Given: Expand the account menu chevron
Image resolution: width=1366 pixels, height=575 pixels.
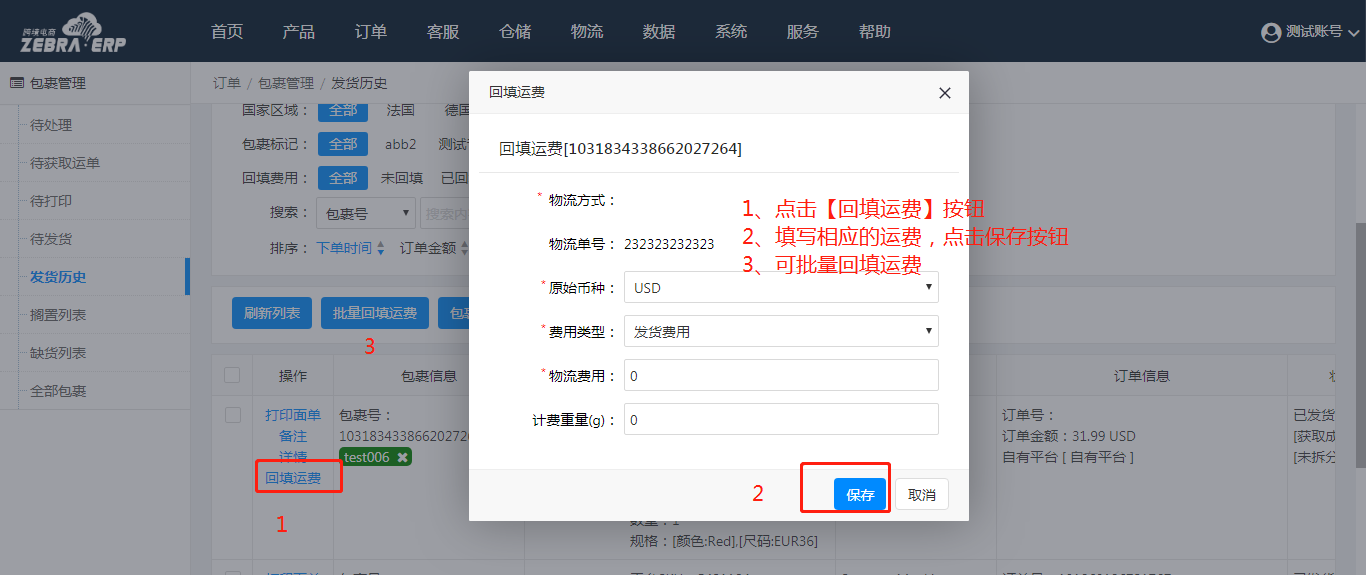Looking at the screenshot, I should 1353,33.
